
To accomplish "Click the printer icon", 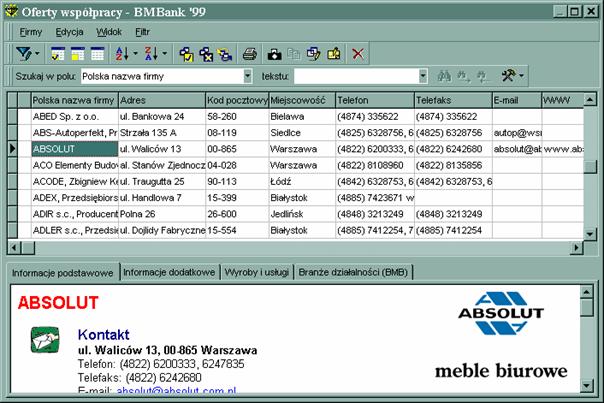I will tap(250, 54).
